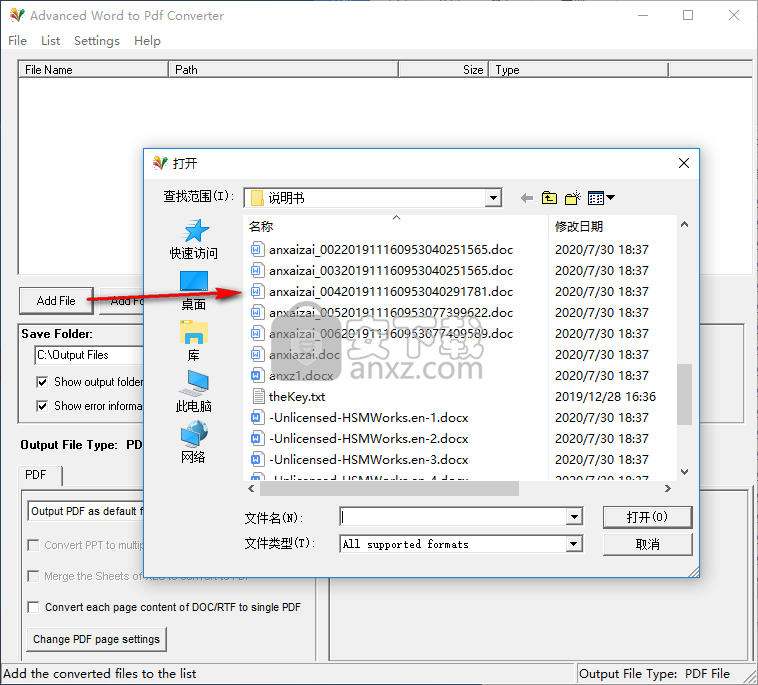758x685 pixels.
Task: Click the file list horizontal scrollbar thumb
Action: tap(389, 489)
